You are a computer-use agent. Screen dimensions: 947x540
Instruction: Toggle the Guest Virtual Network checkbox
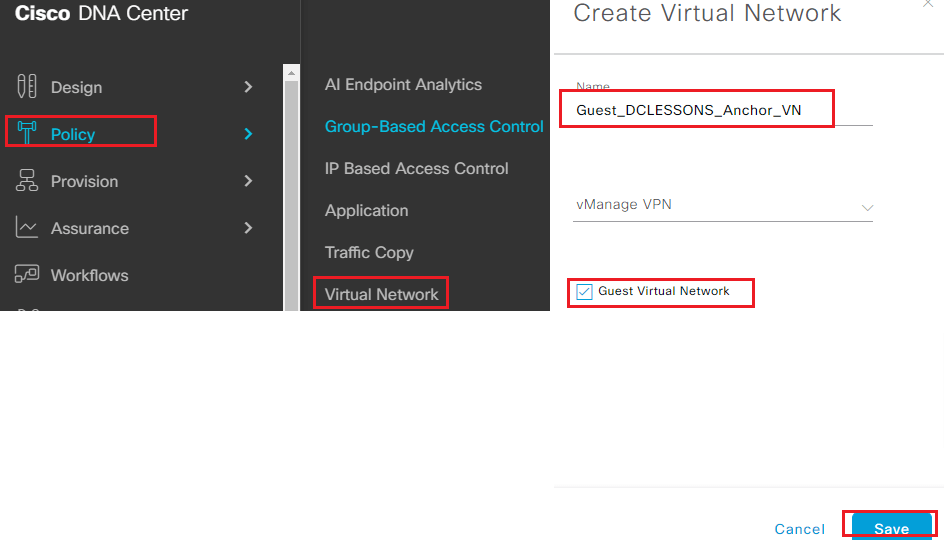click(x=584, y=292)
